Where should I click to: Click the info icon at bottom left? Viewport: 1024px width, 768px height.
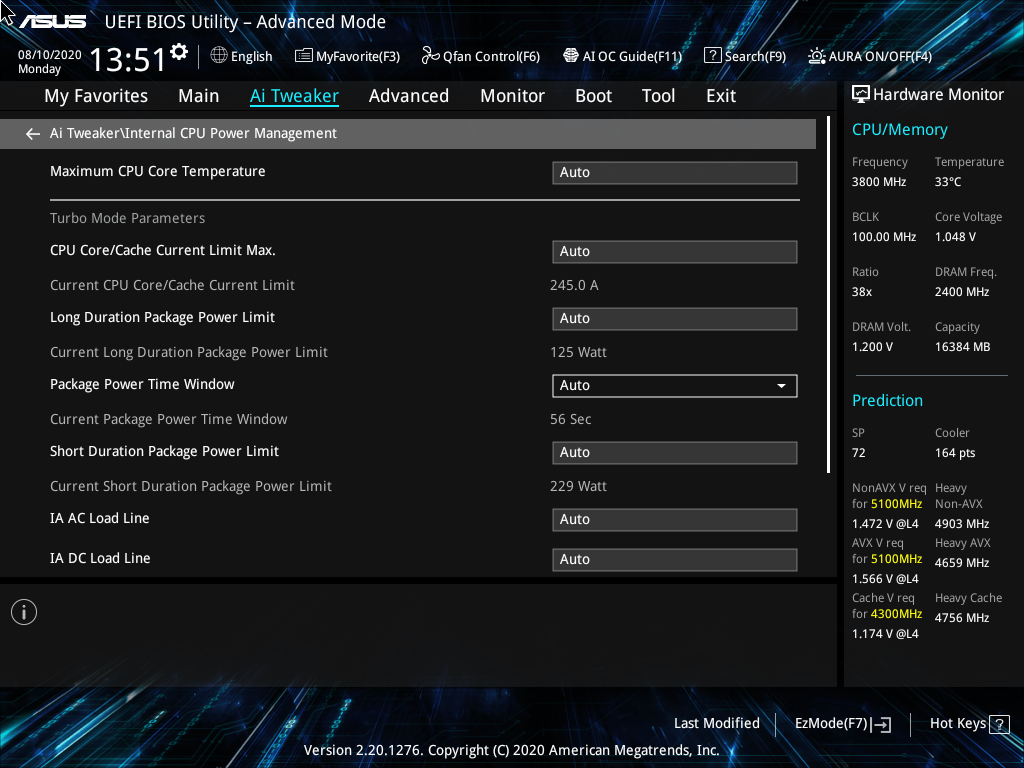click(23, 611)
